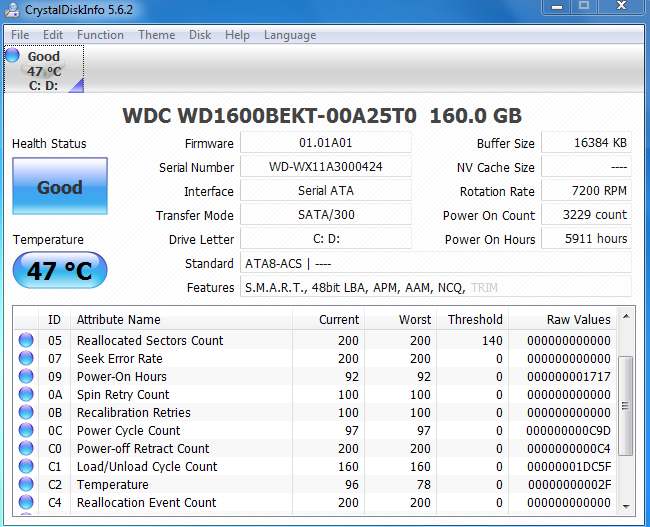Viewport: 650px width, 527px height.
Task: Click status orb for Seek Error Rate
Action: [x=26, y=358]
